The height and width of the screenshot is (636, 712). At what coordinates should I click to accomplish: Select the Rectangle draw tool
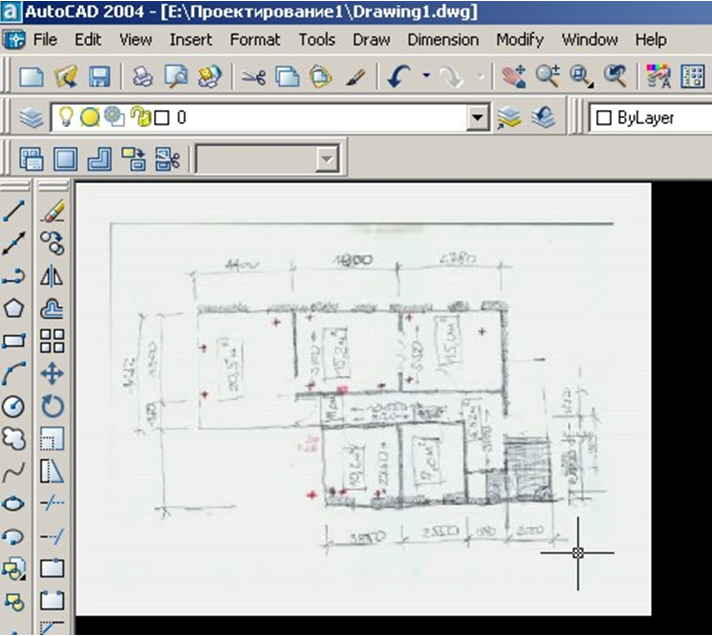pyautogui.click(x=14, y=341)
